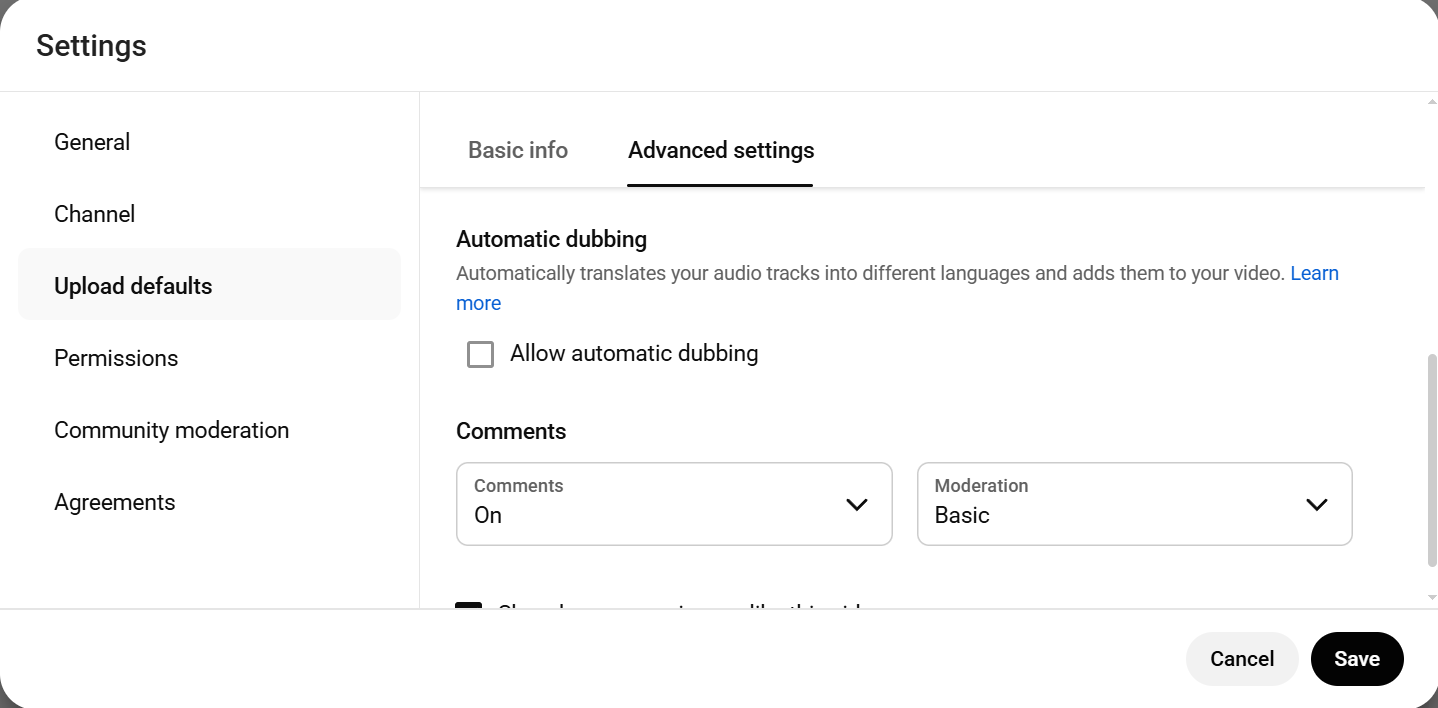Open the Channel settings section
1438x708 pixels.
tap(94, 213)
